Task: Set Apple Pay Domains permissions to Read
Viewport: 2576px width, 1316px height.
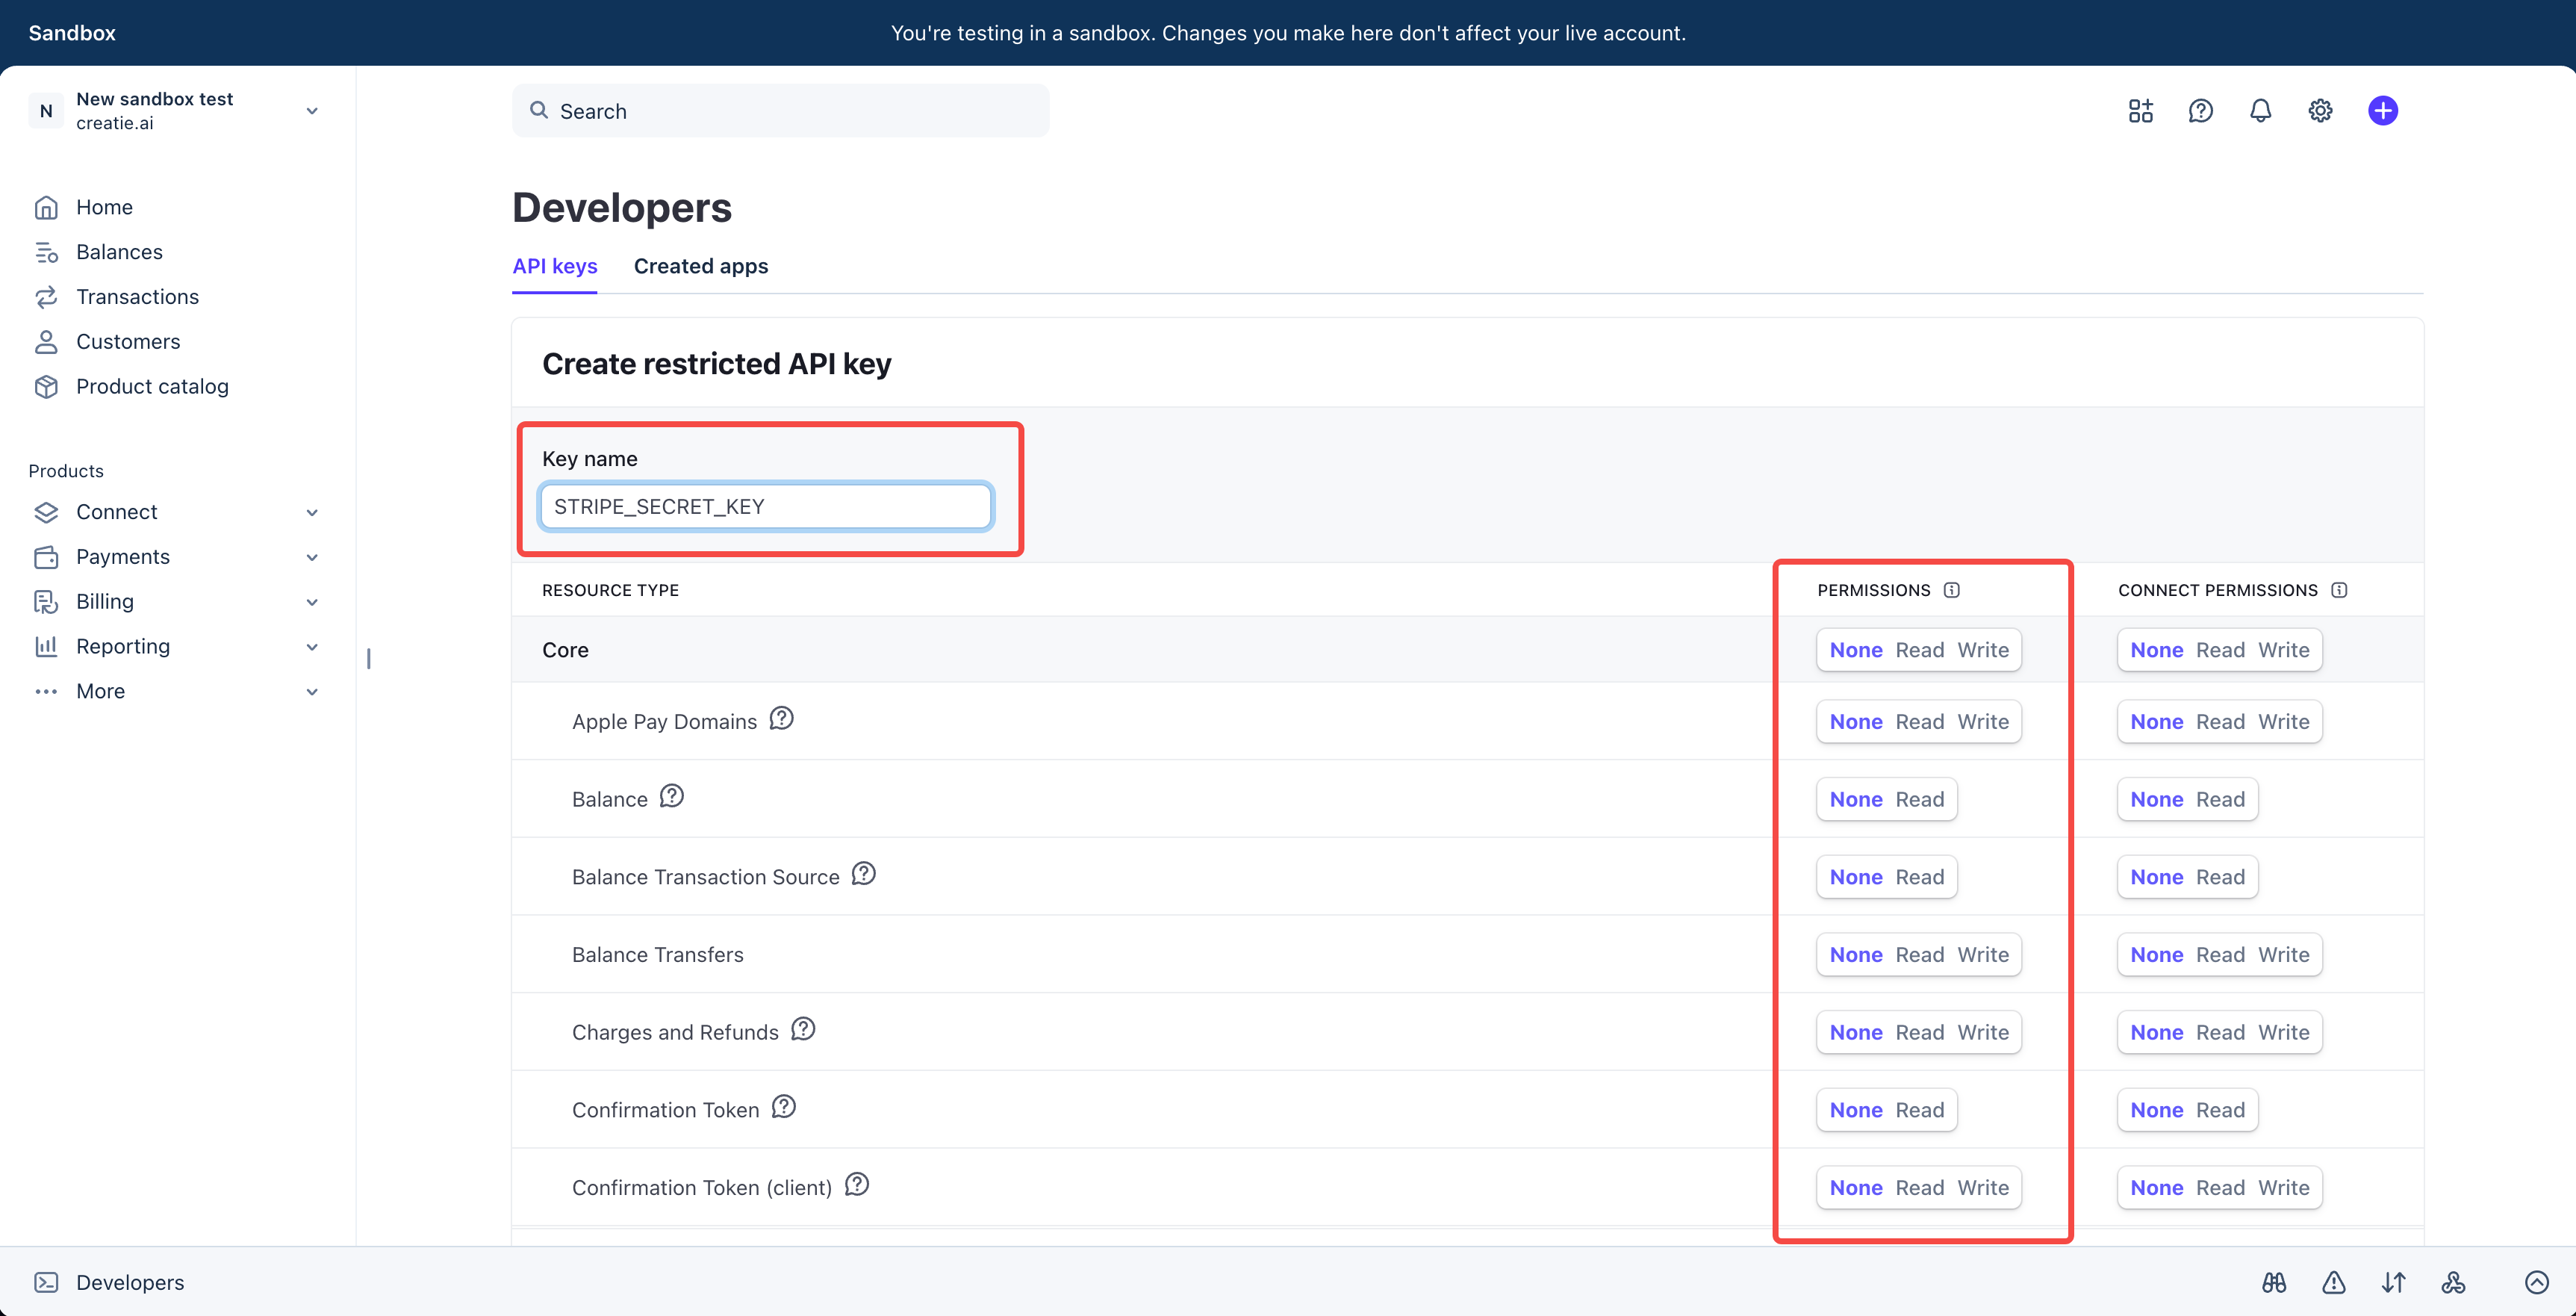Action: point(1920,722)
